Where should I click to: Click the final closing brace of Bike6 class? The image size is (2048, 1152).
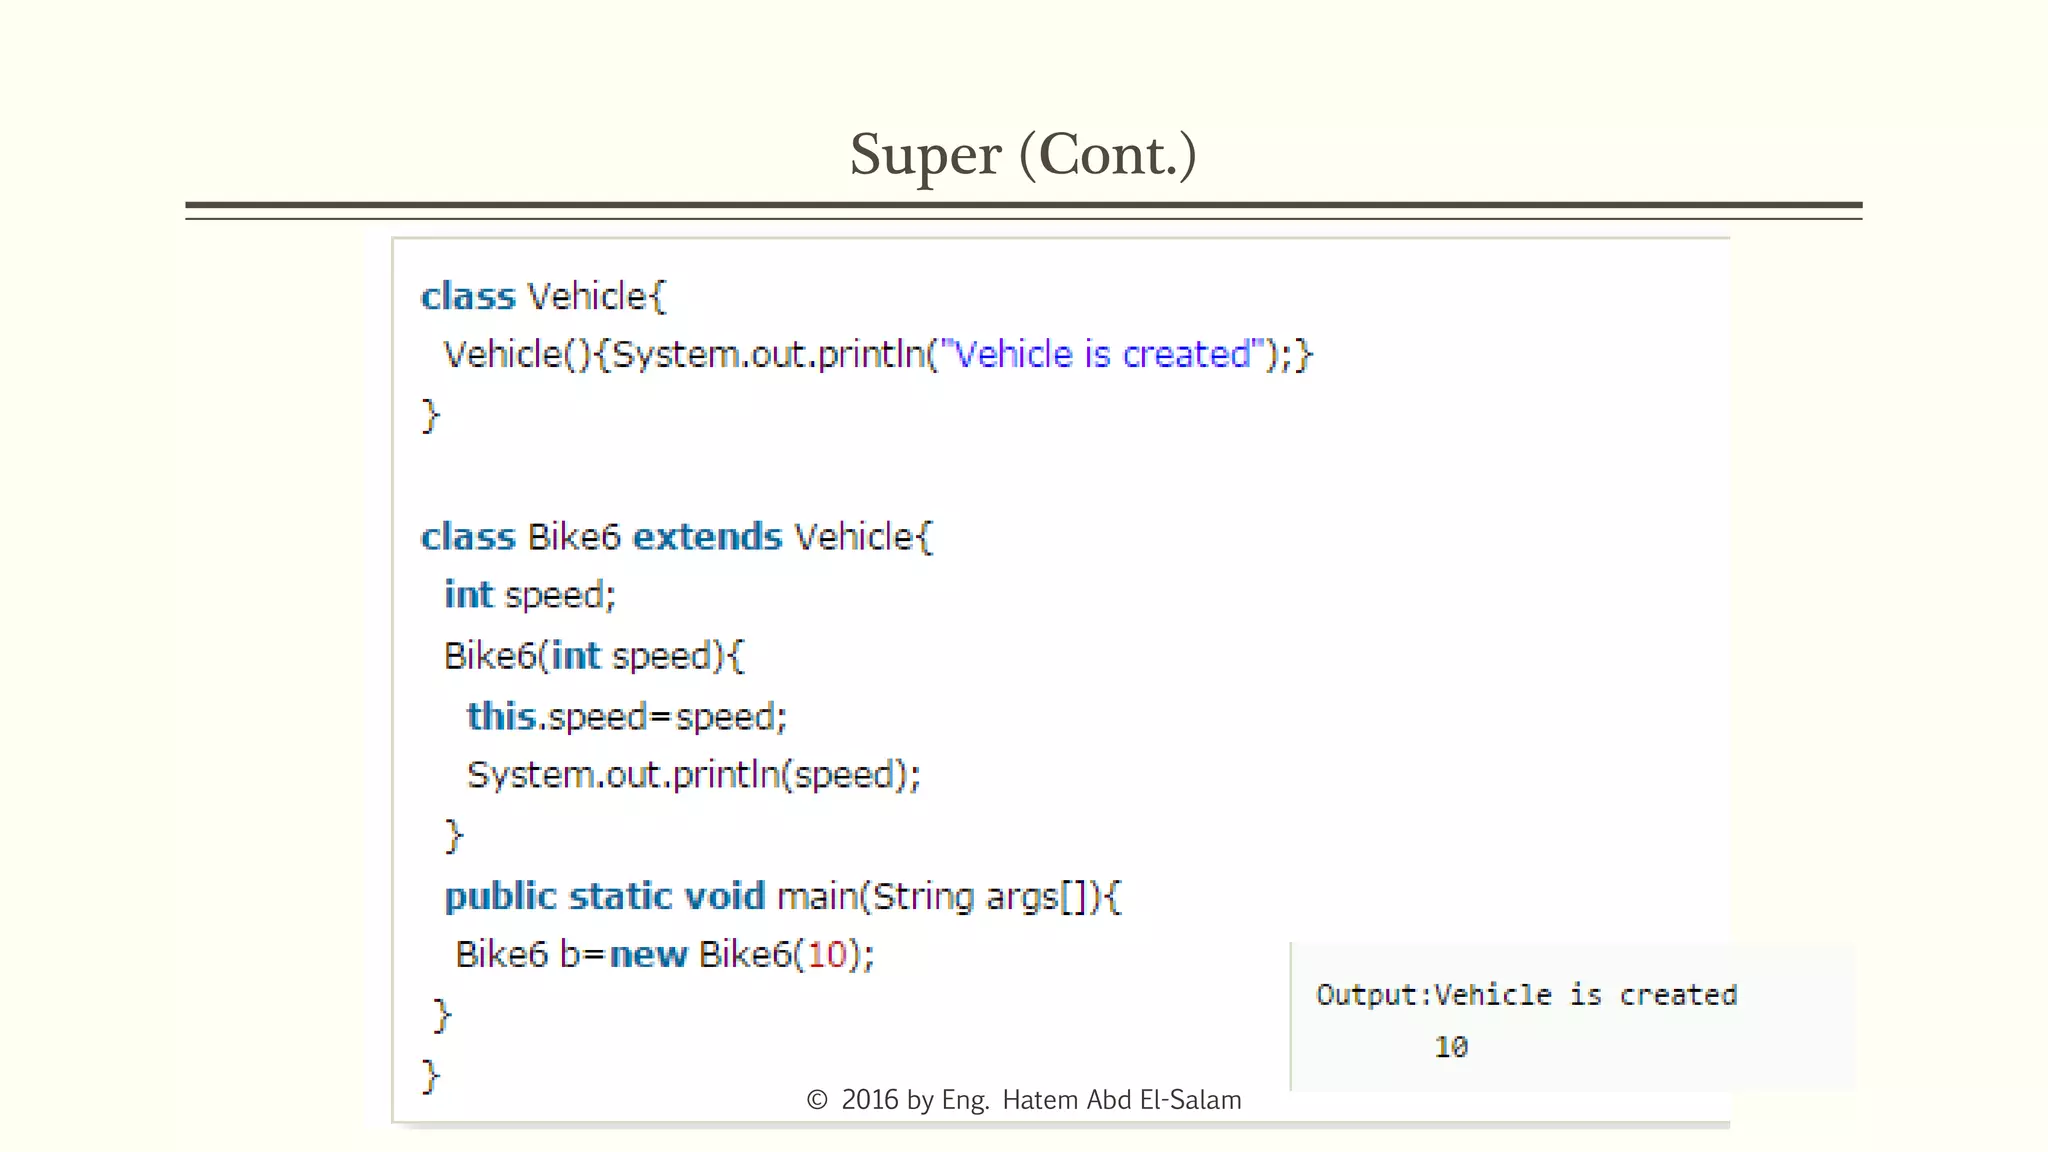[x=430, y=1076]
